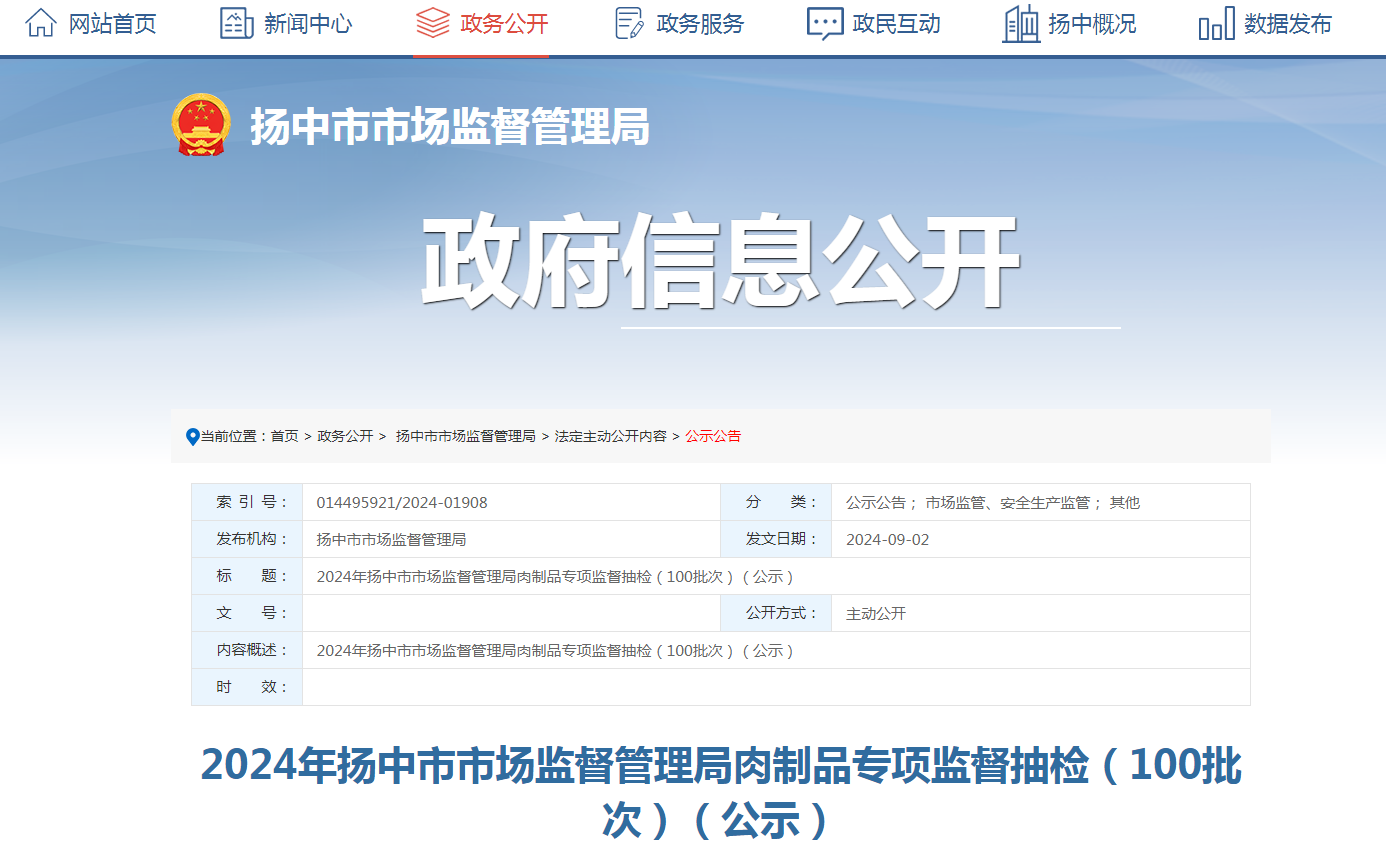
Task: Click the large 政府信息公开 banner heading
Action: tap(720, 262)
